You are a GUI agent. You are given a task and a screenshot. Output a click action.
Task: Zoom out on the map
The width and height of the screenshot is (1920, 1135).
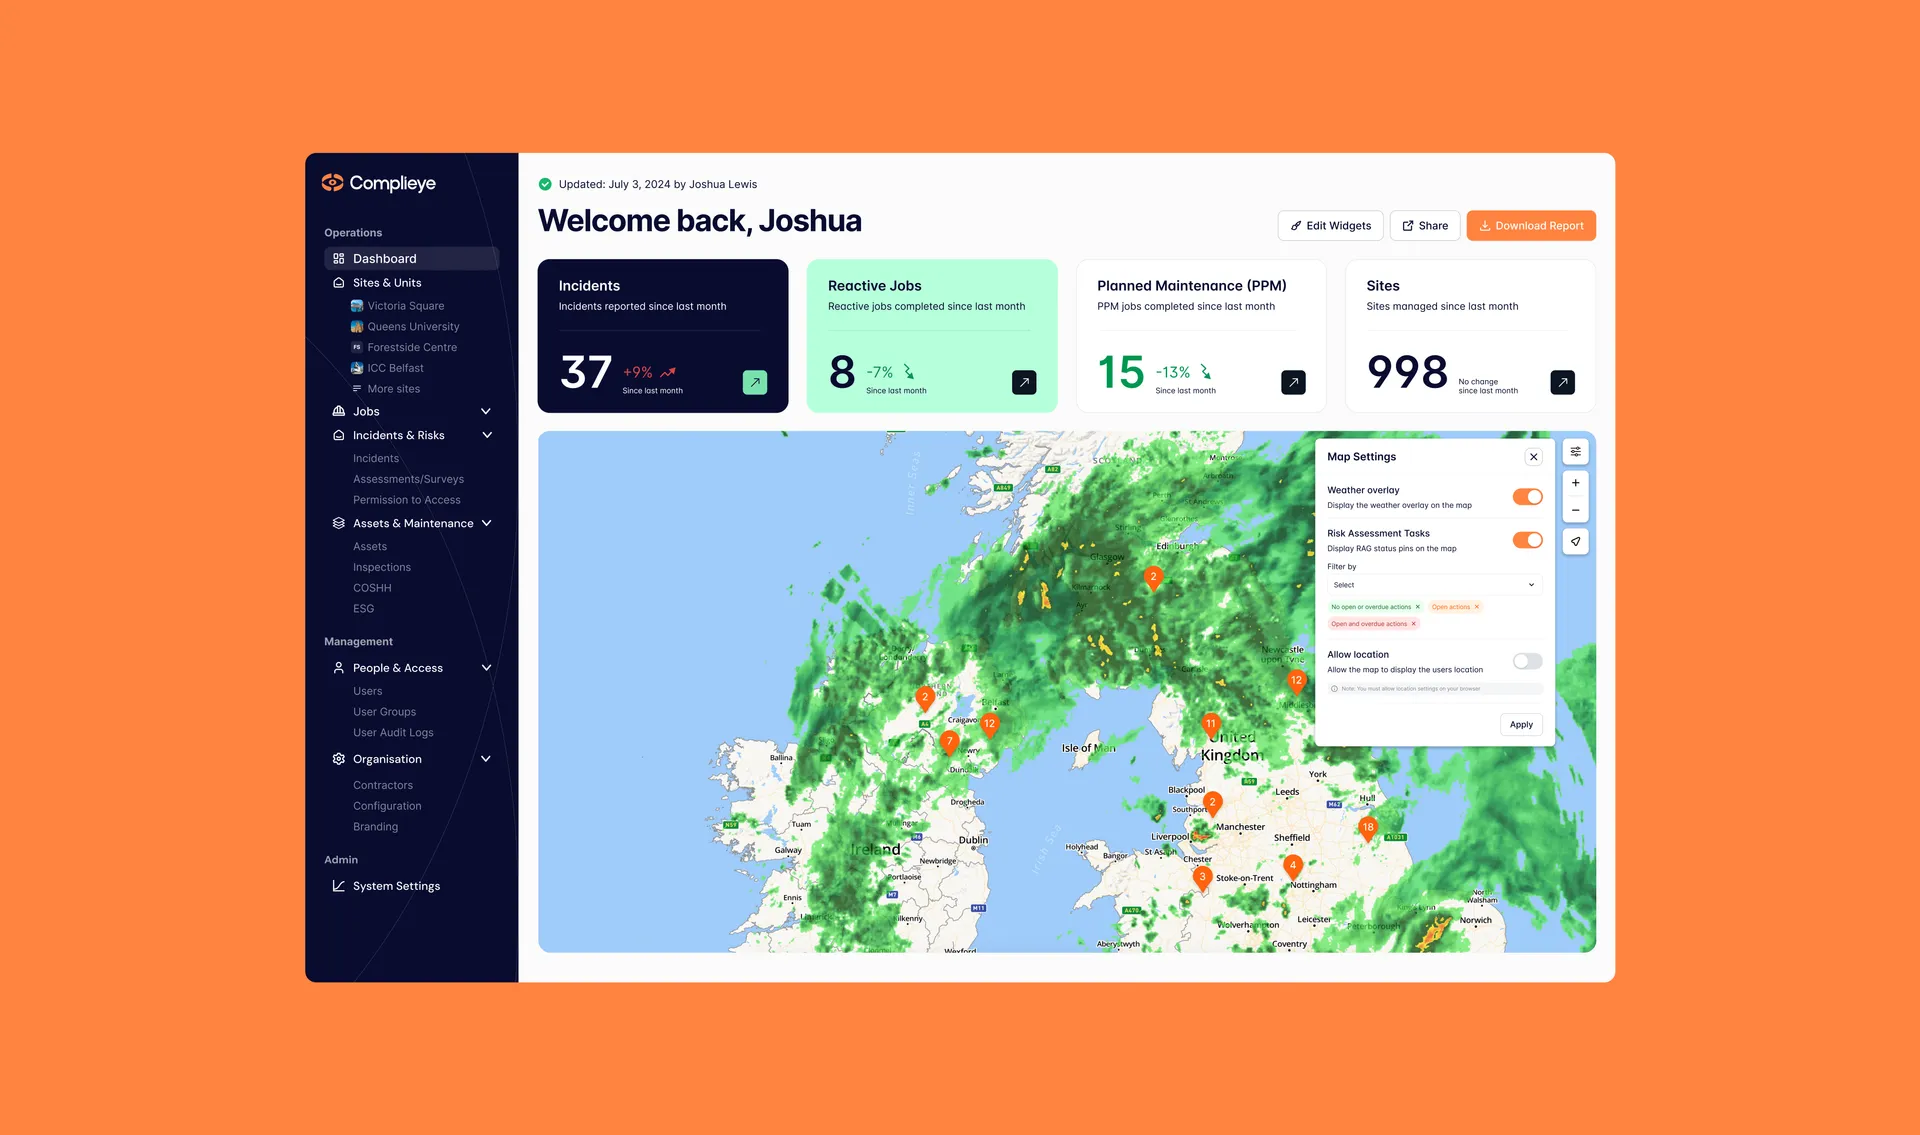tap(1575, 510)
